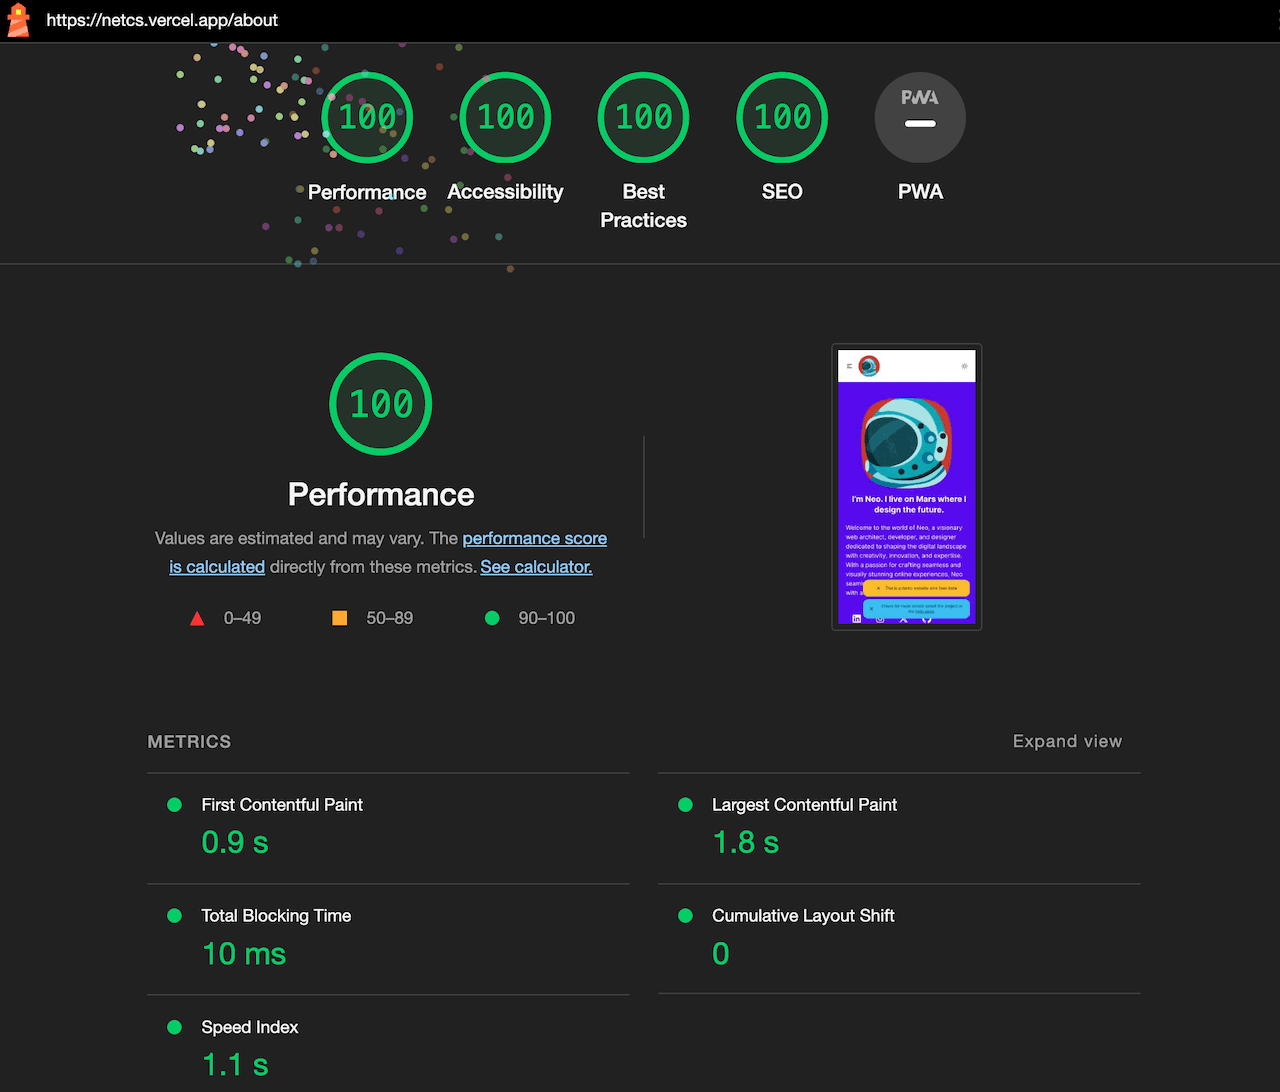1280x1092 pixels.
Task: Click the netcs.vercel.app/about URL
Action: coord(162,20)
